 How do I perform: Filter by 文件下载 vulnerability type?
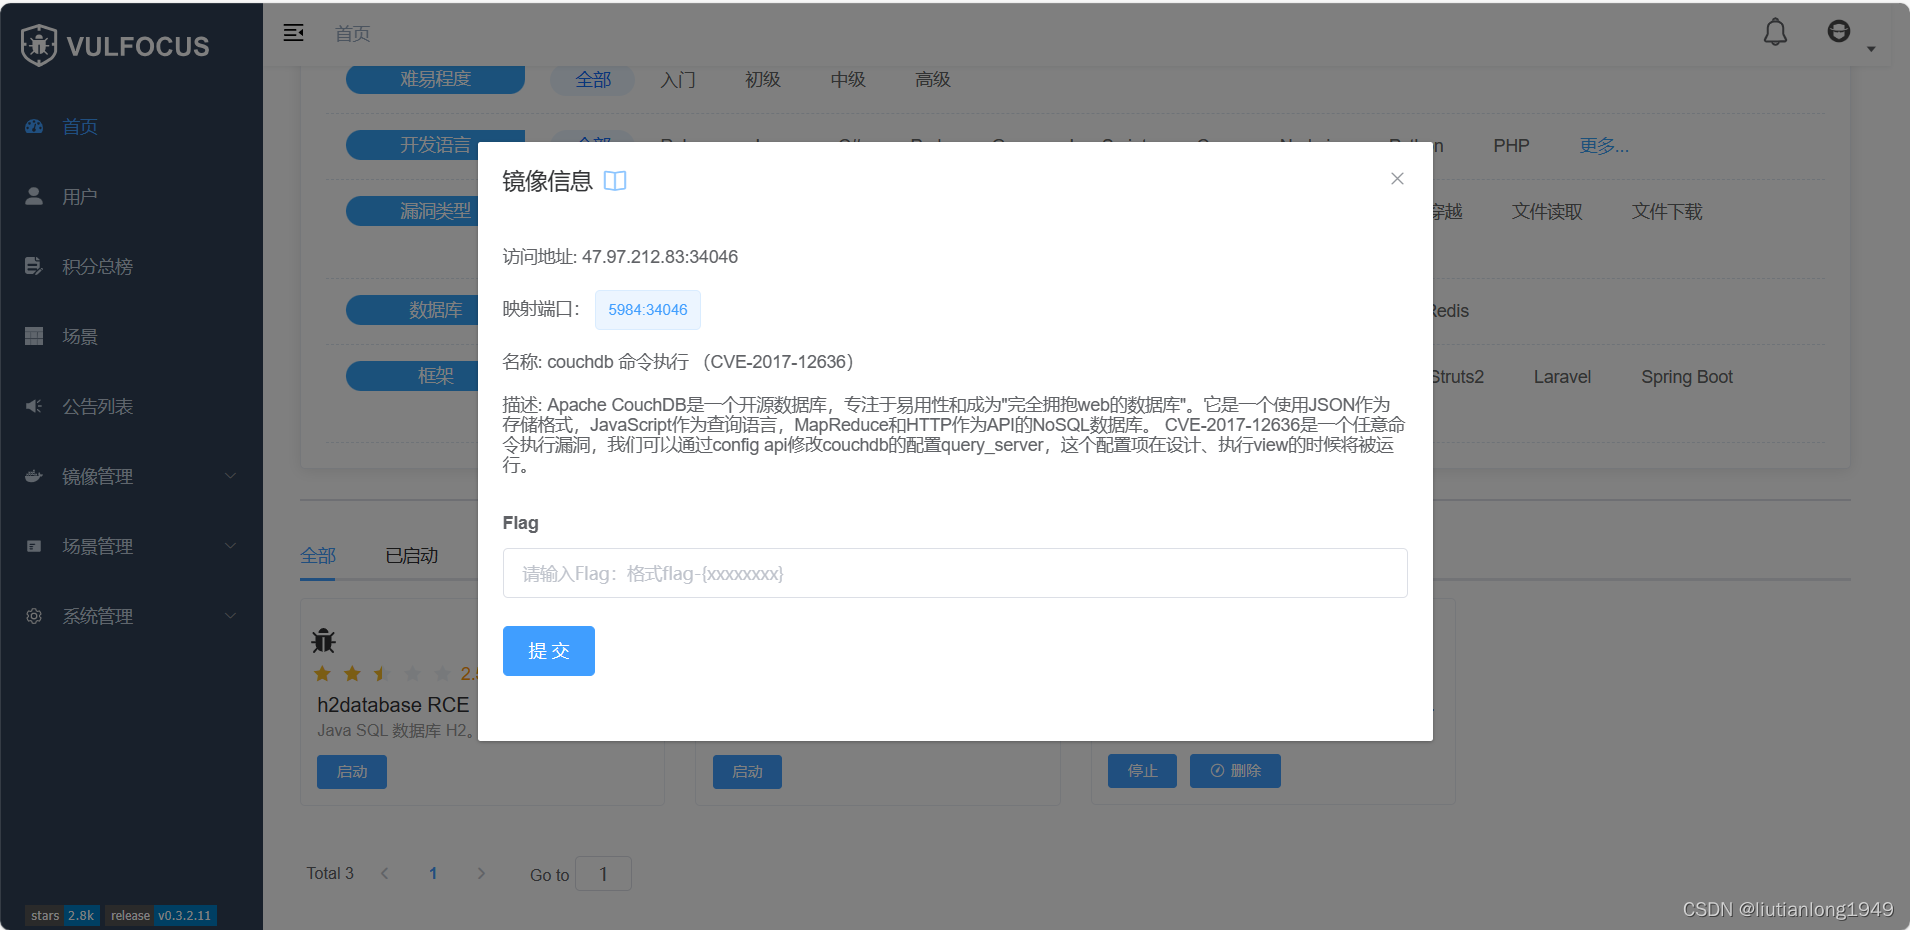[1667, 212]
